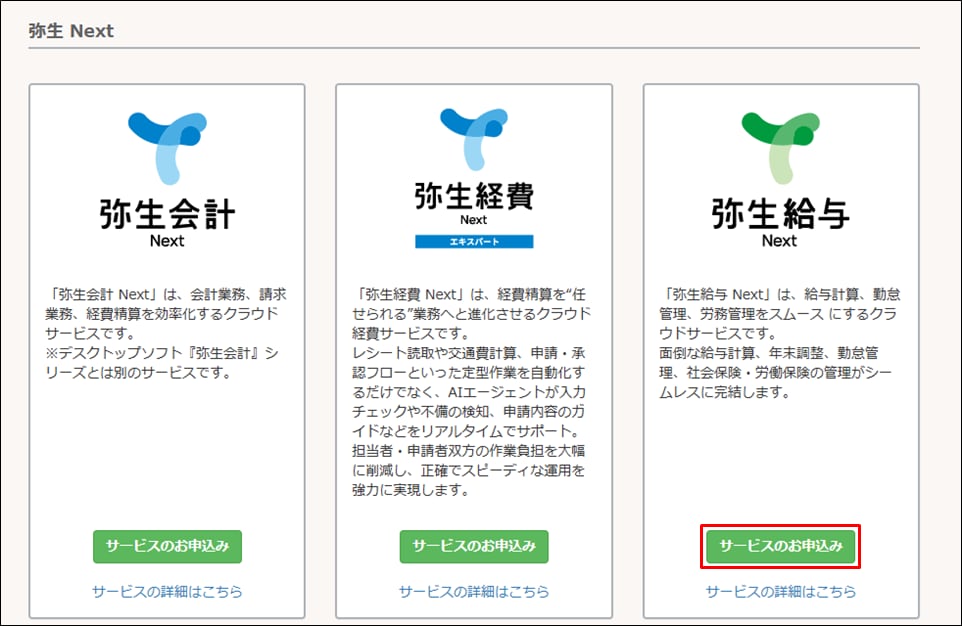Click the 弥生 Next section heading
The height and width of the screenshot is (626, 962).
pyautogui.click(x=71, y=31)
